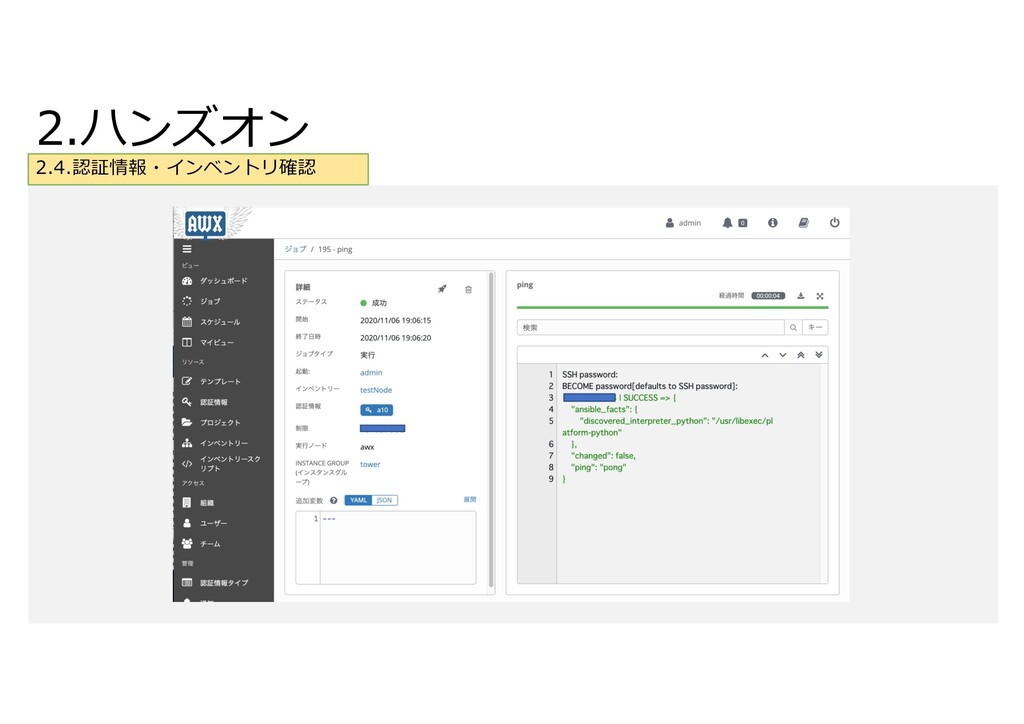
Task: Open the About info icon
Action: coord(773,223)
